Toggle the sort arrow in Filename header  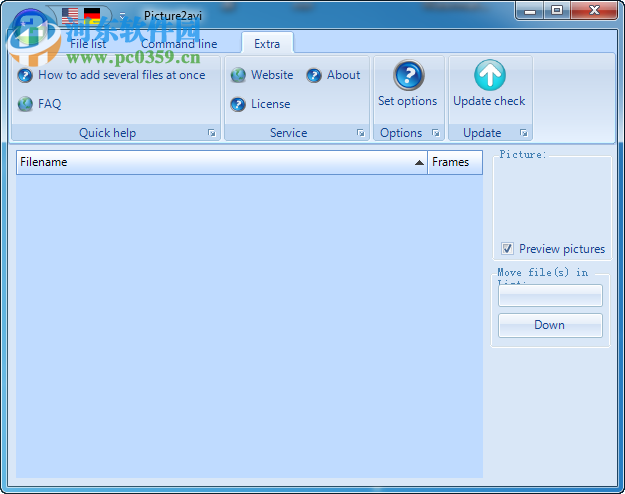point(419,163)
